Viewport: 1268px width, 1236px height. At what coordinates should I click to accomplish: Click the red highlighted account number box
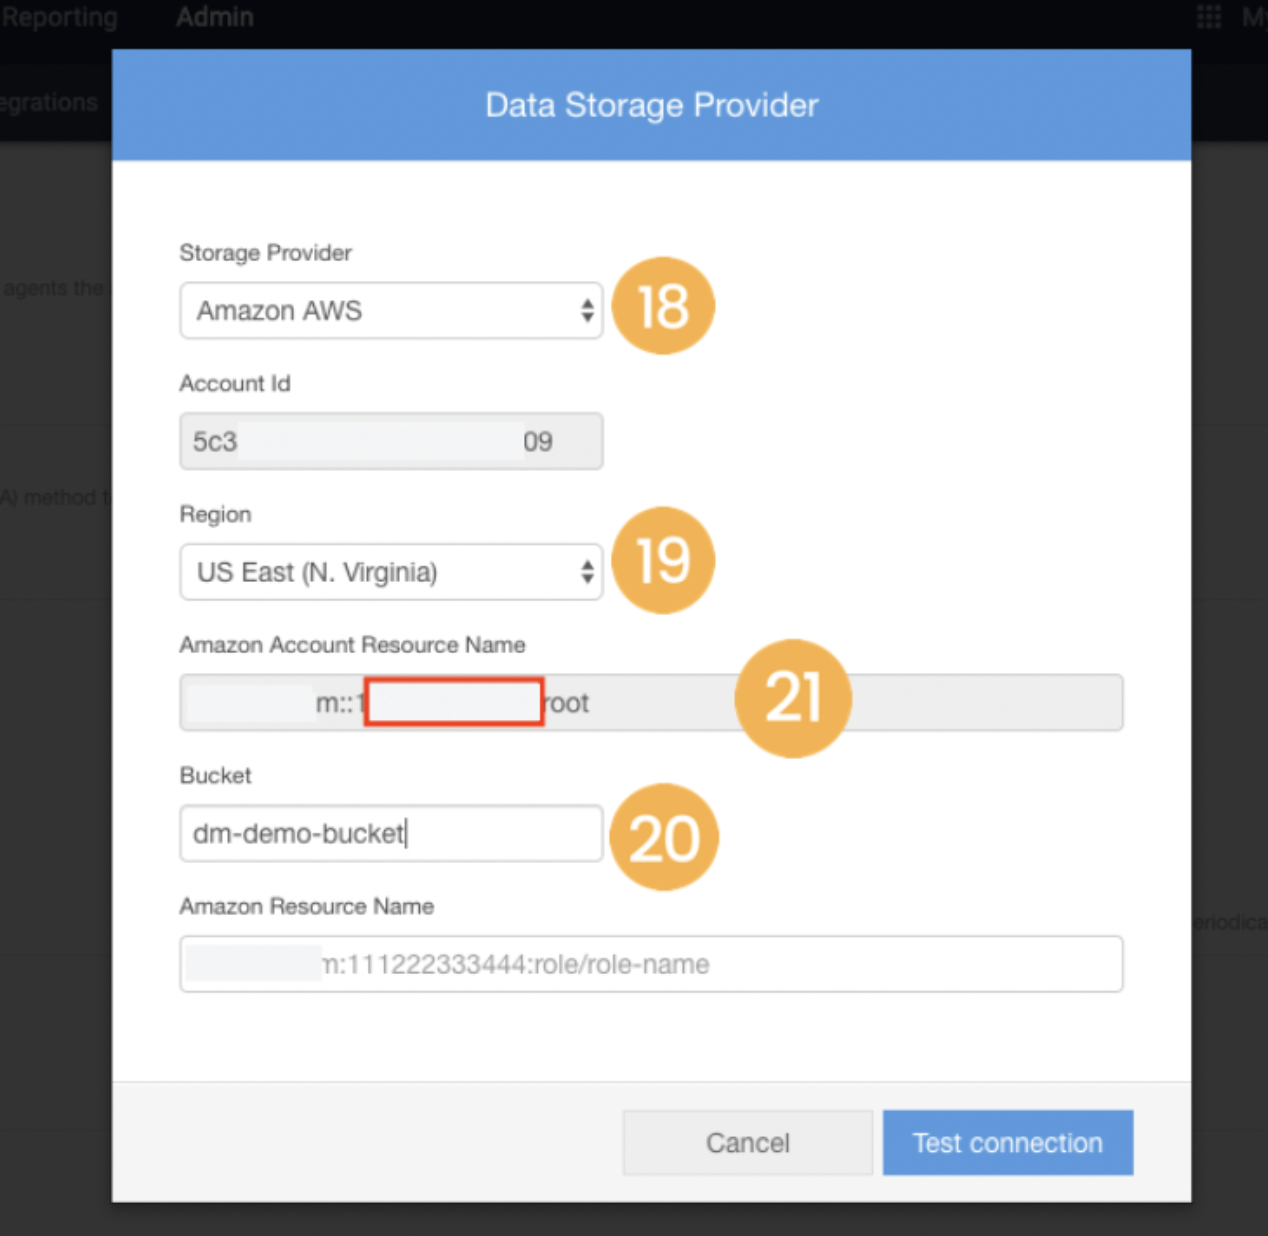(x=454, y=701)
